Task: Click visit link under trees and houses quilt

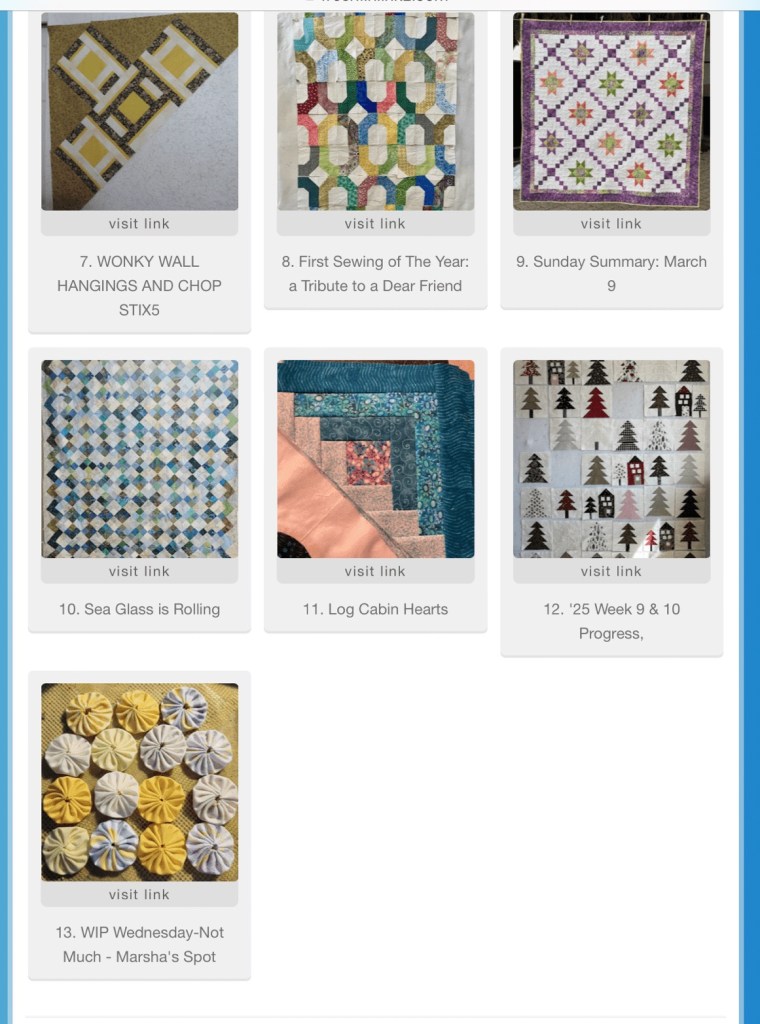Action: pos(611,571)
